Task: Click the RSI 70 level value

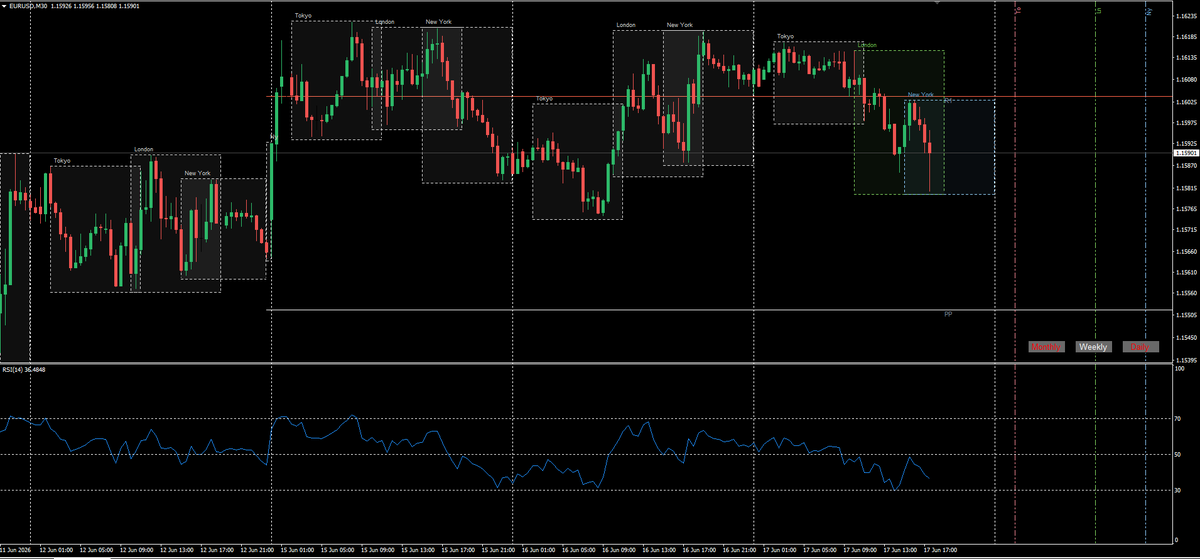Action: [x=1176, y=420]
